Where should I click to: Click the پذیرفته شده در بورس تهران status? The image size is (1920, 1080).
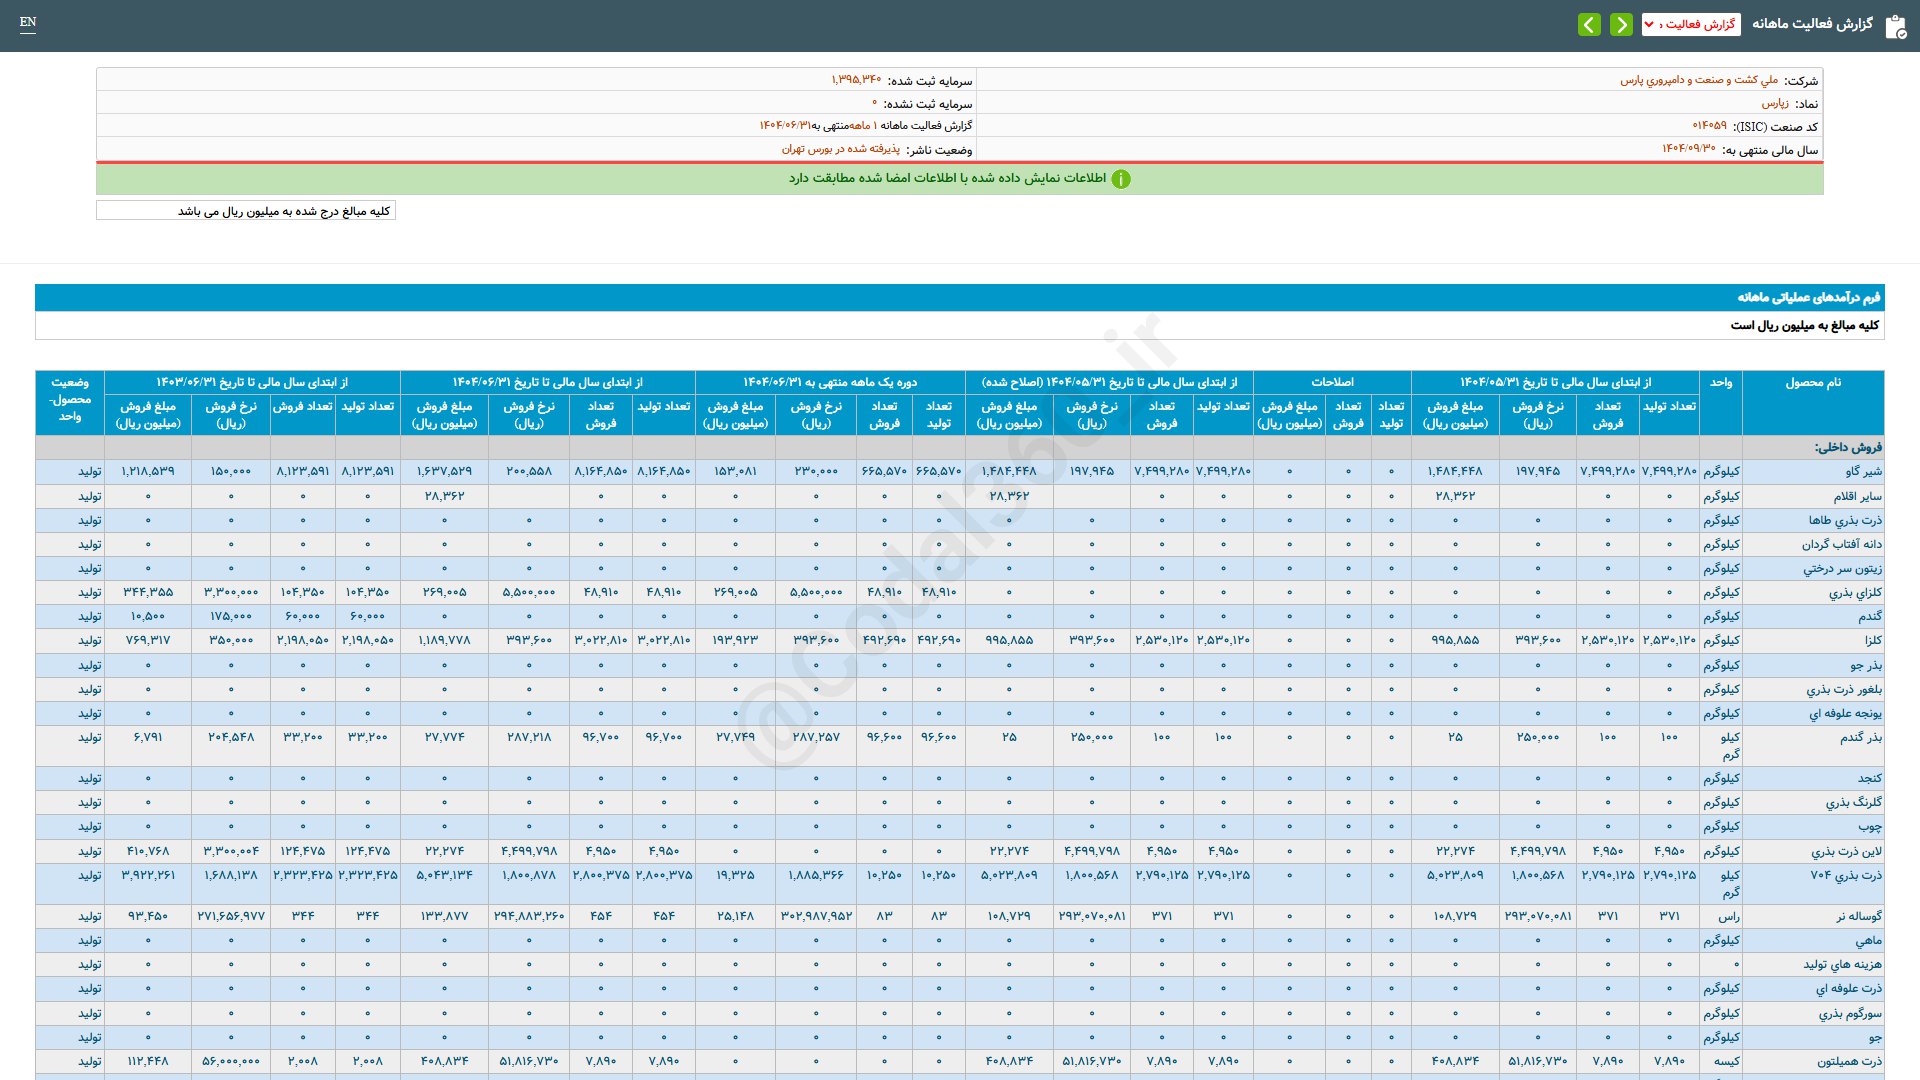tap(840, 149)
